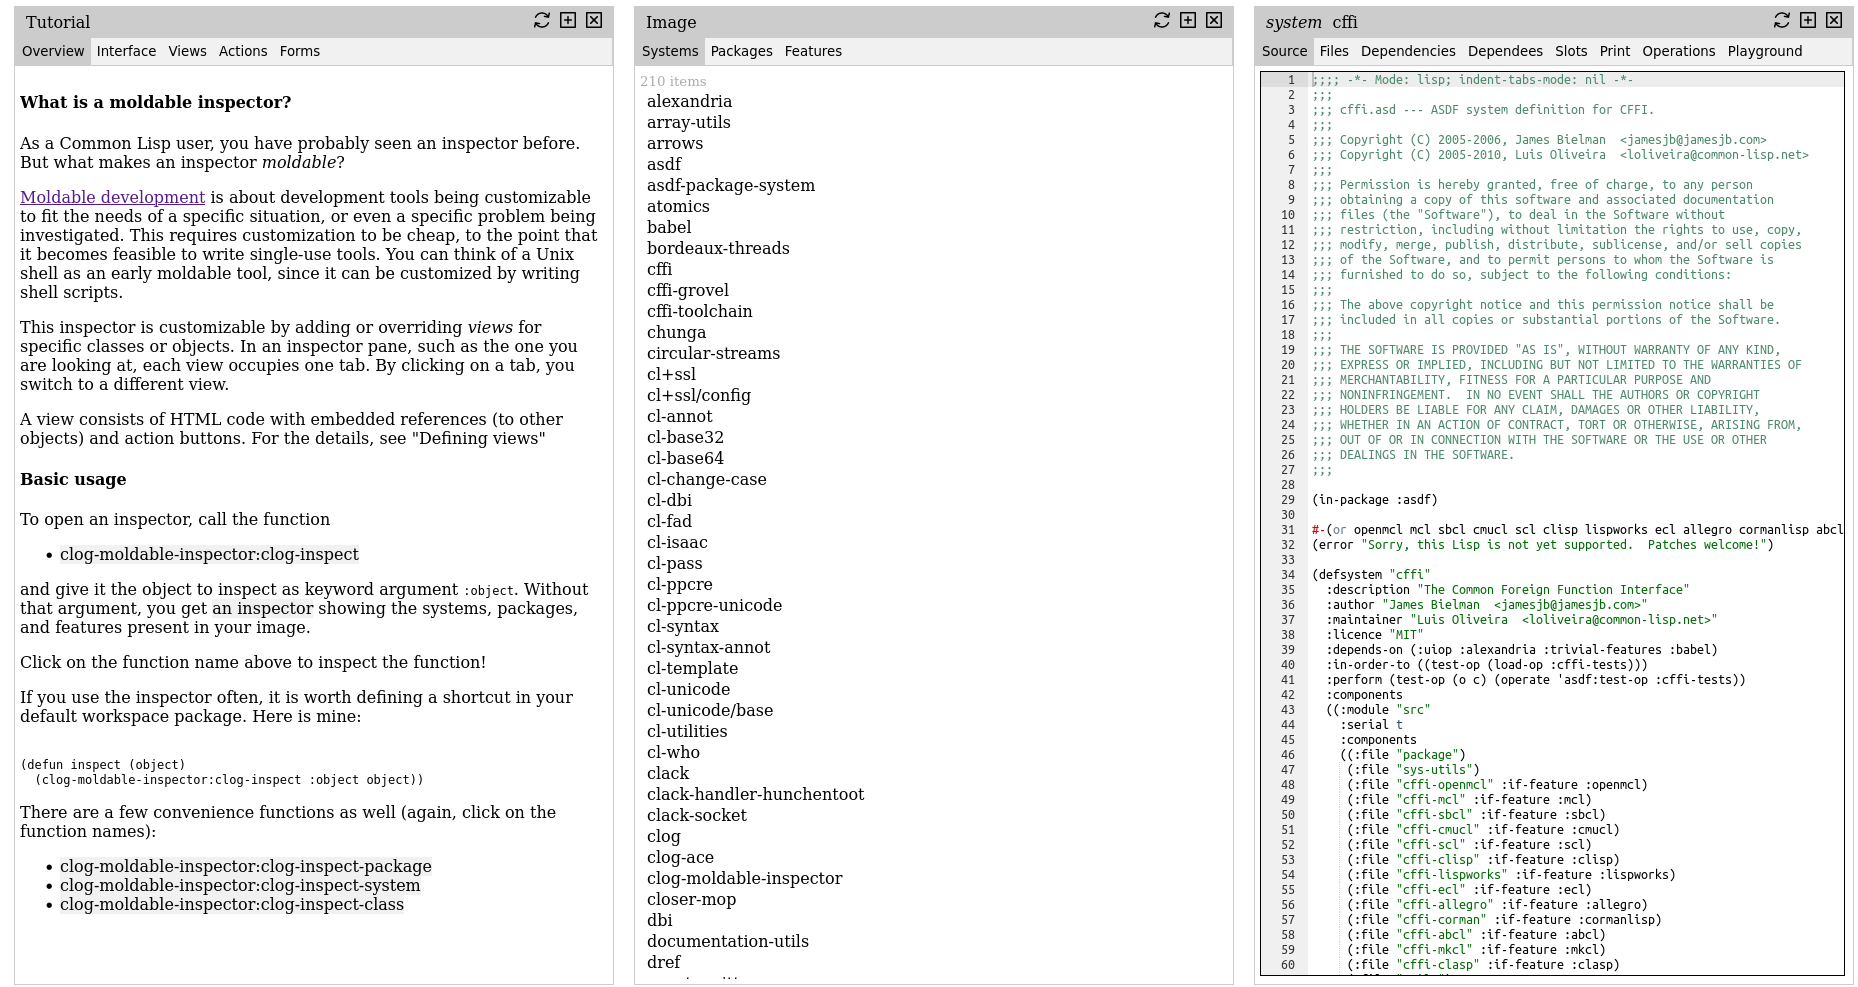Follow the Moldable development link

pyautogui.click(x=112, y=198)
